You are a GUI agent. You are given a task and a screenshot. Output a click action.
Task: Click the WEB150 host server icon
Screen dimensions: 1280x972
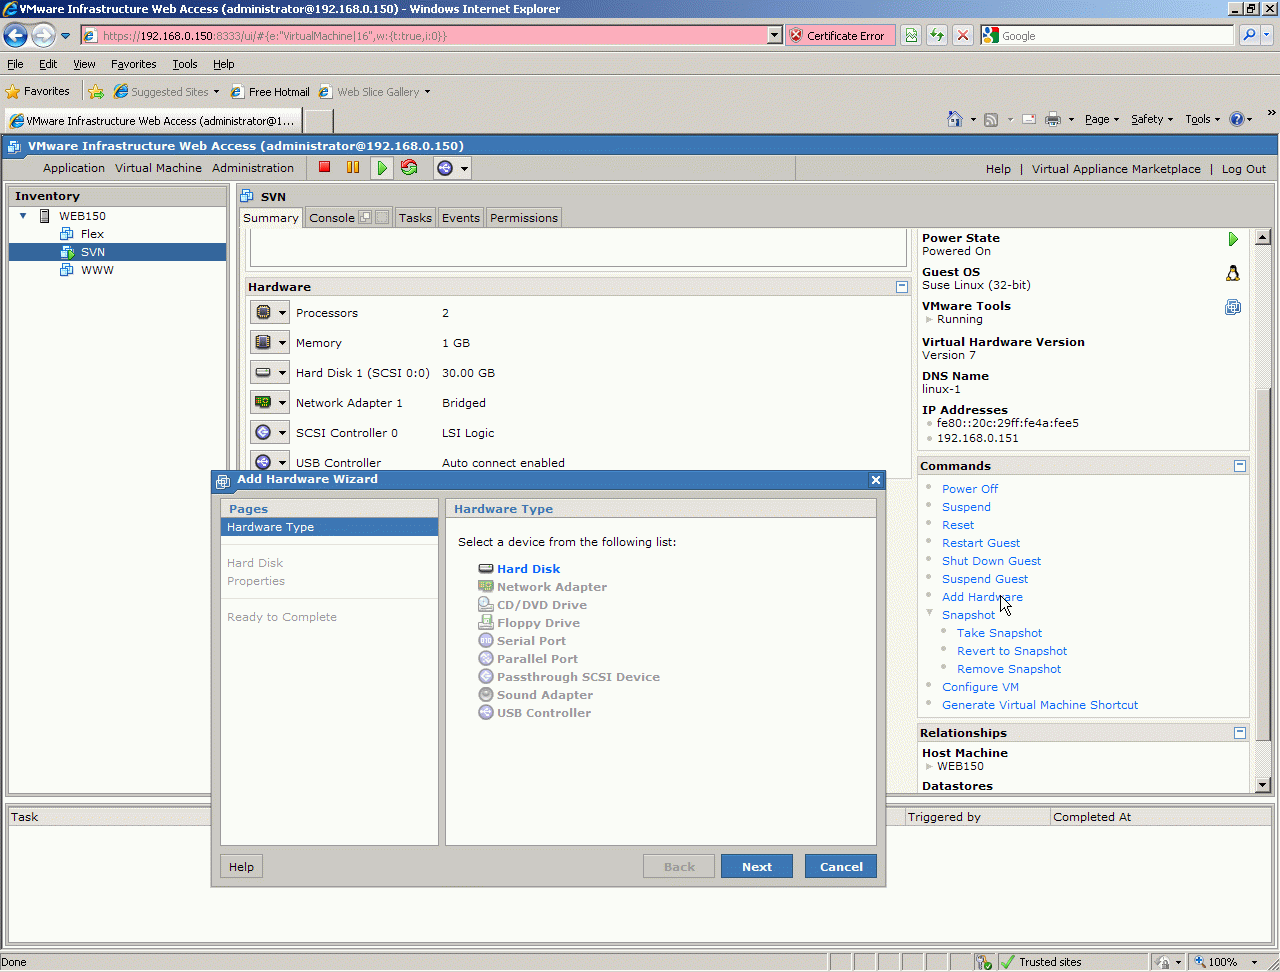point(45,216)
